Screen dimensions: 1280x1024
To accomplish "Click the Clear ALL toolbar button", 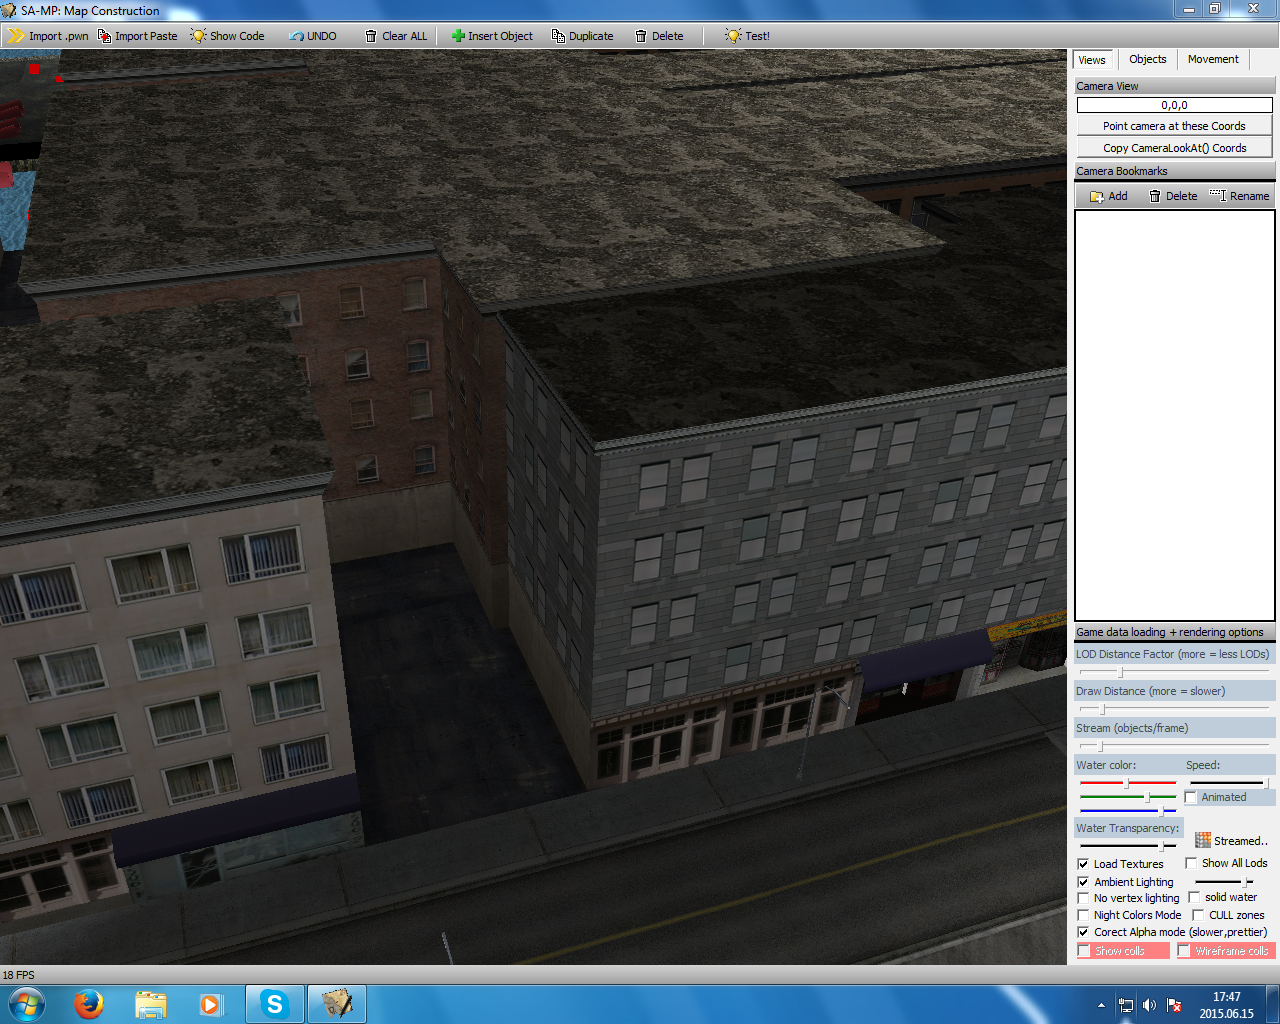I will tap(395, 36).
